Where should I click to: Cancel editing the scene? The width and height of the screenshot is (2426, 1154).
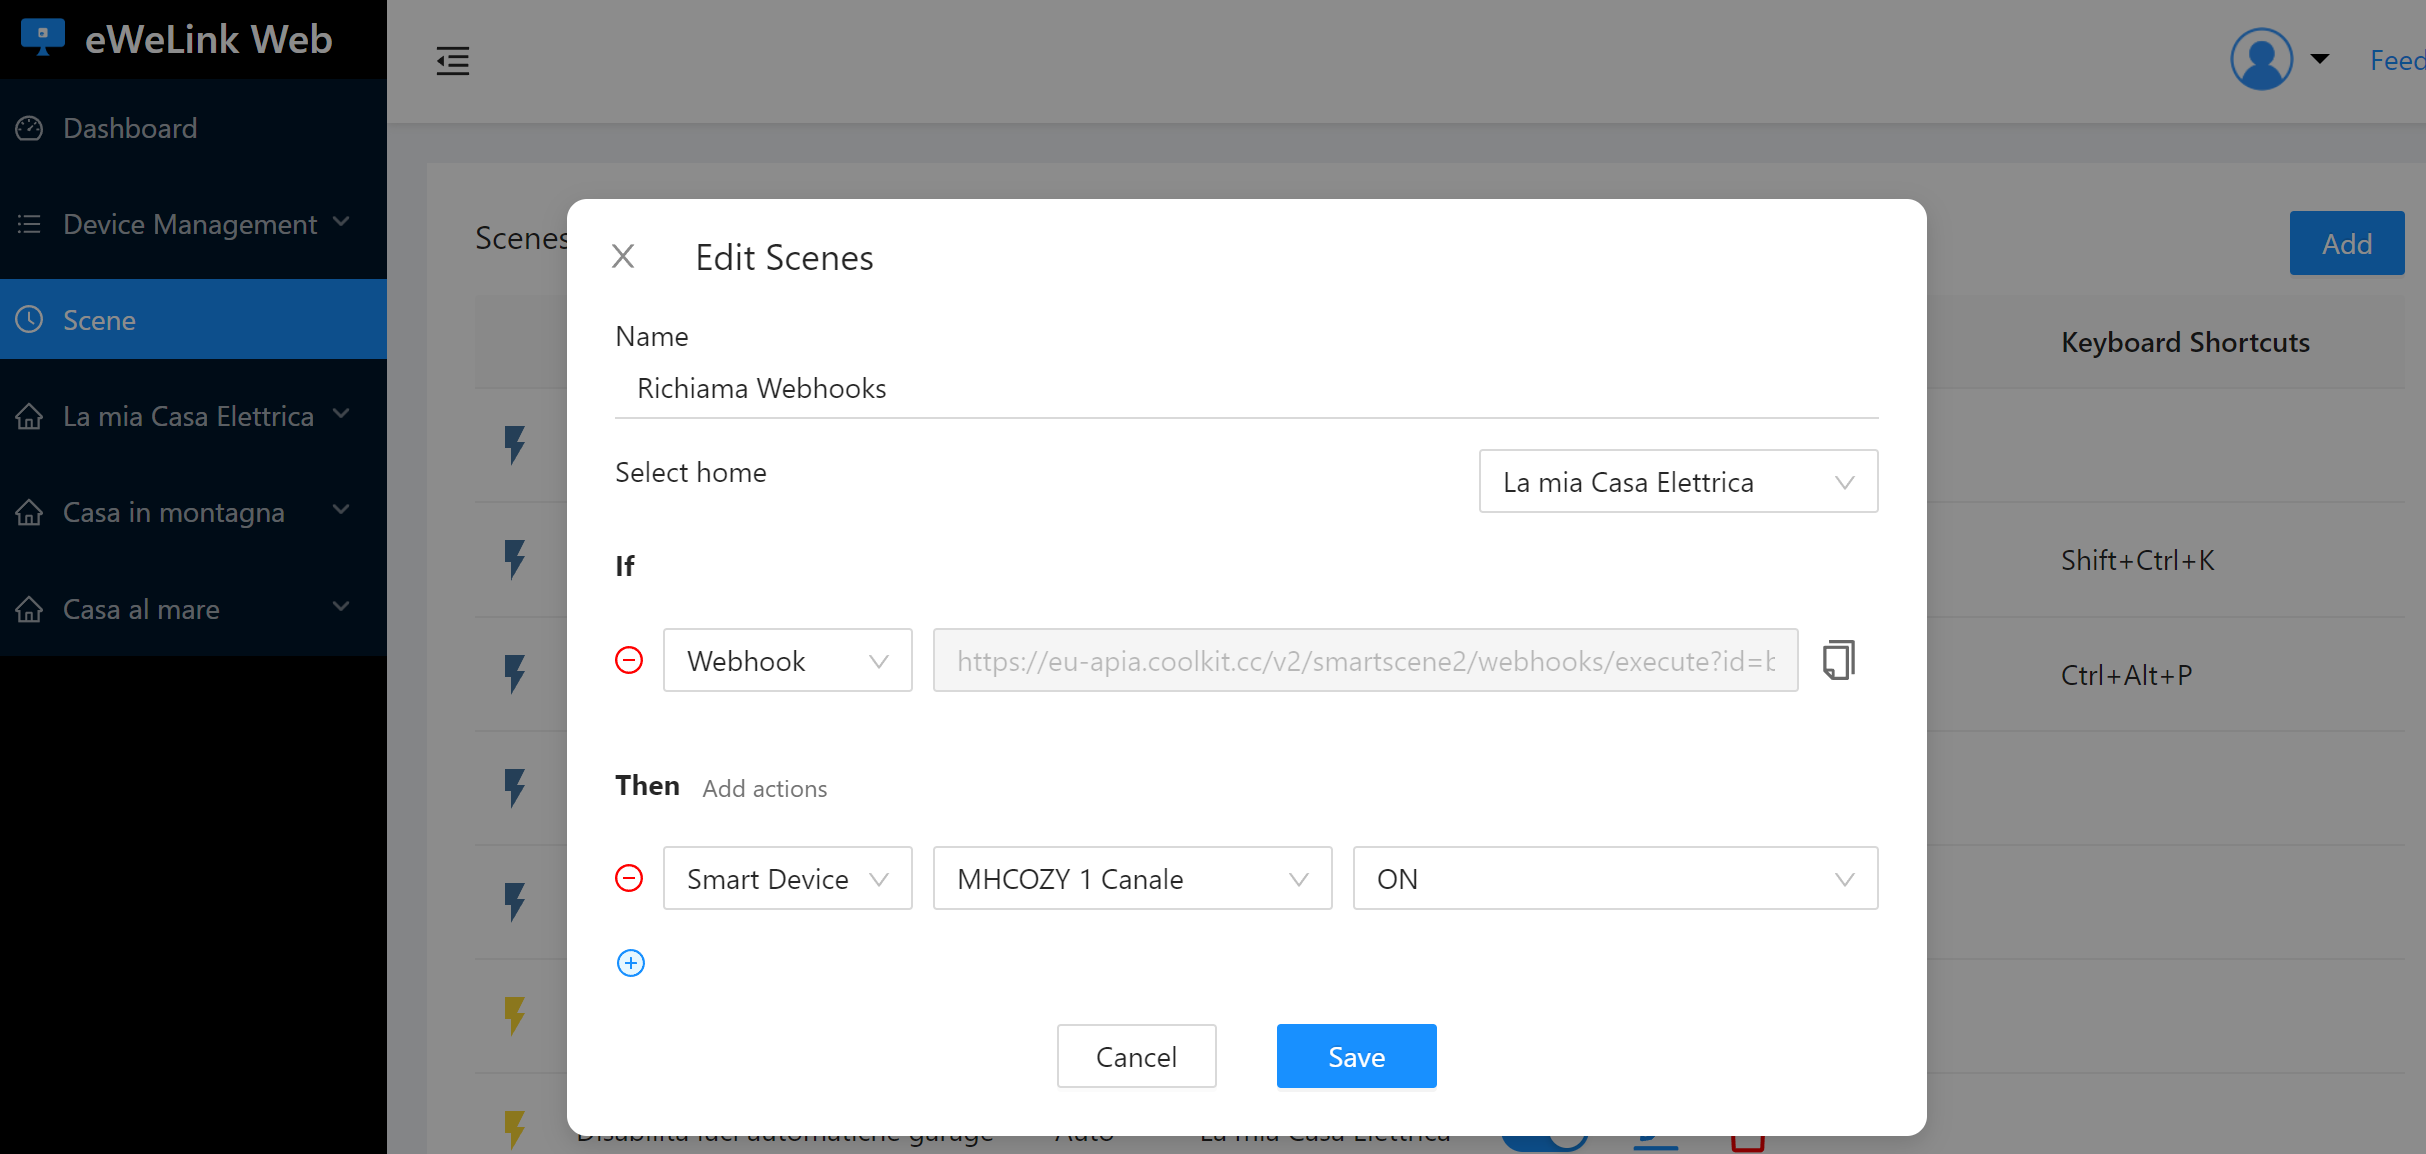1136,1056
